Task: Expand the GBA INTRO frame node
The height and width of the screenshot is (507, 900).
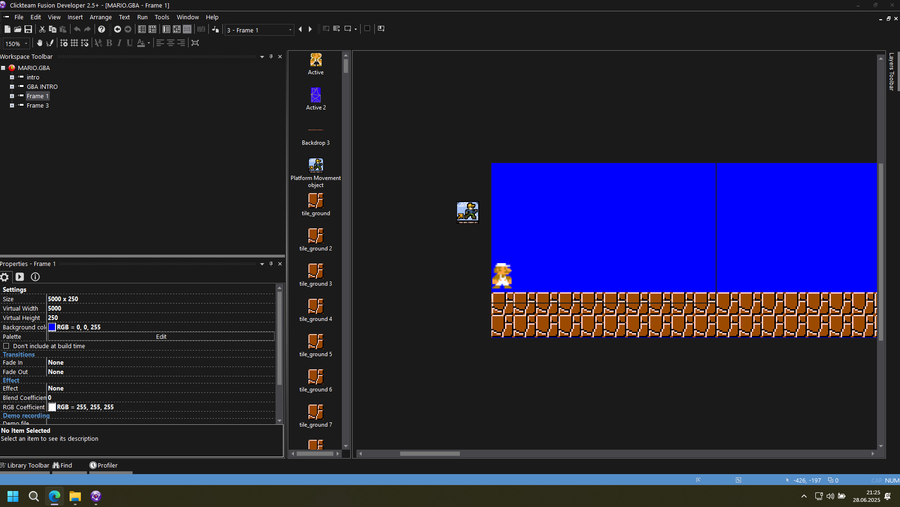Action: click(11, 87)
